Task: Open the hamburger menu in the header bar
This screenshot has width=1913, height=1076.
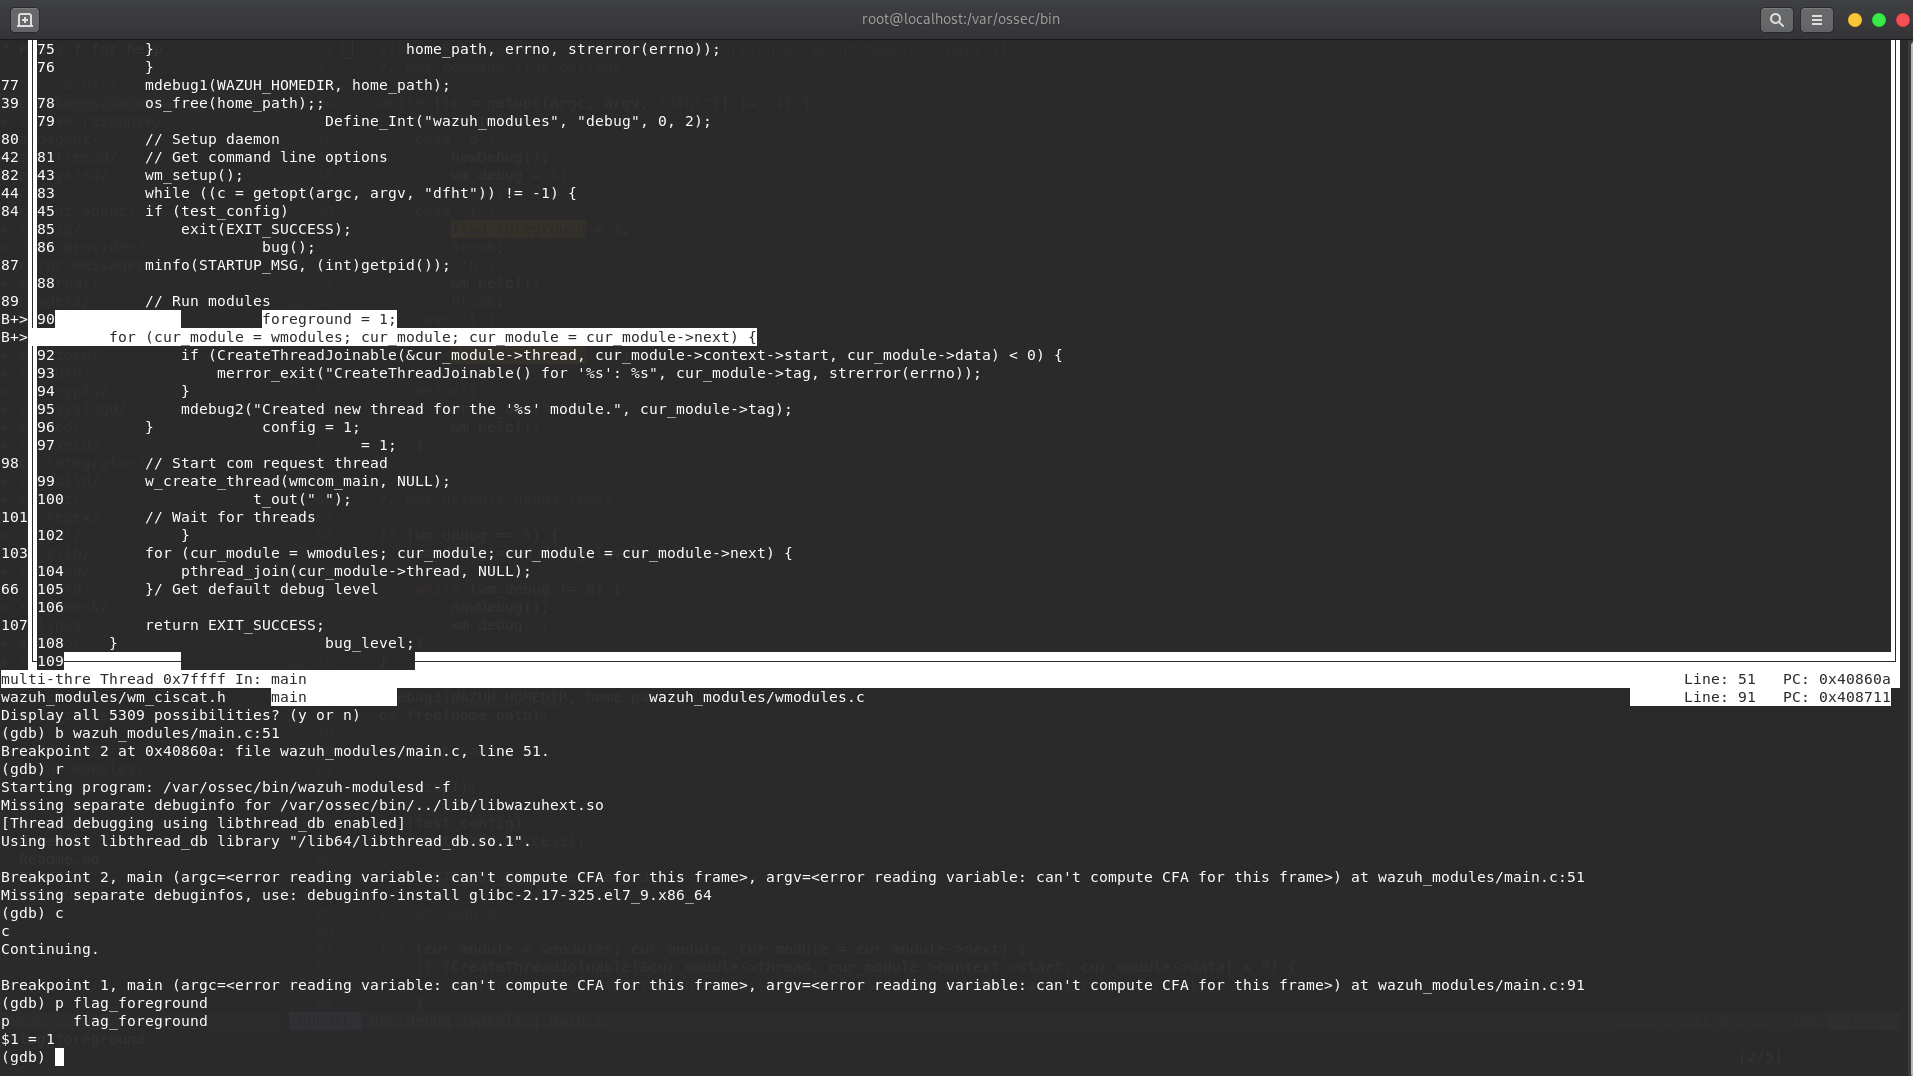Action: (1816, 19)
